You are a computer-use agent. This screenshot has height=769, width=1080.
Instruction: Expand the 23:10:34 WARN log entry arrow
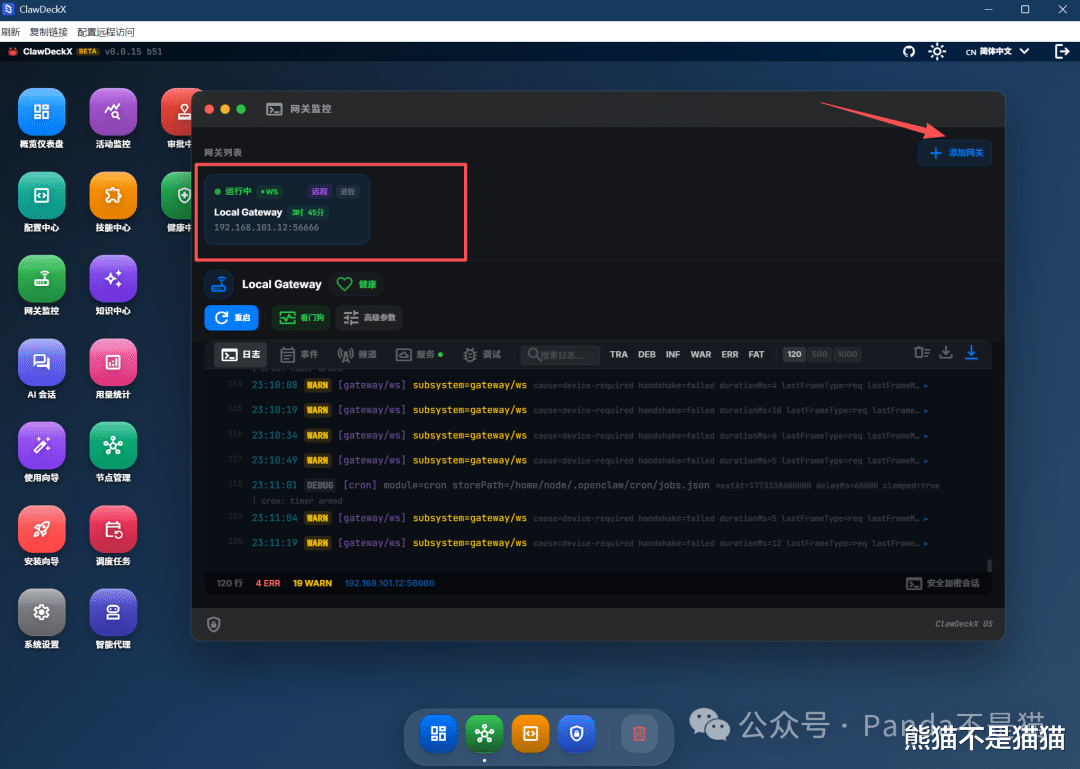[x=926, y=436]
